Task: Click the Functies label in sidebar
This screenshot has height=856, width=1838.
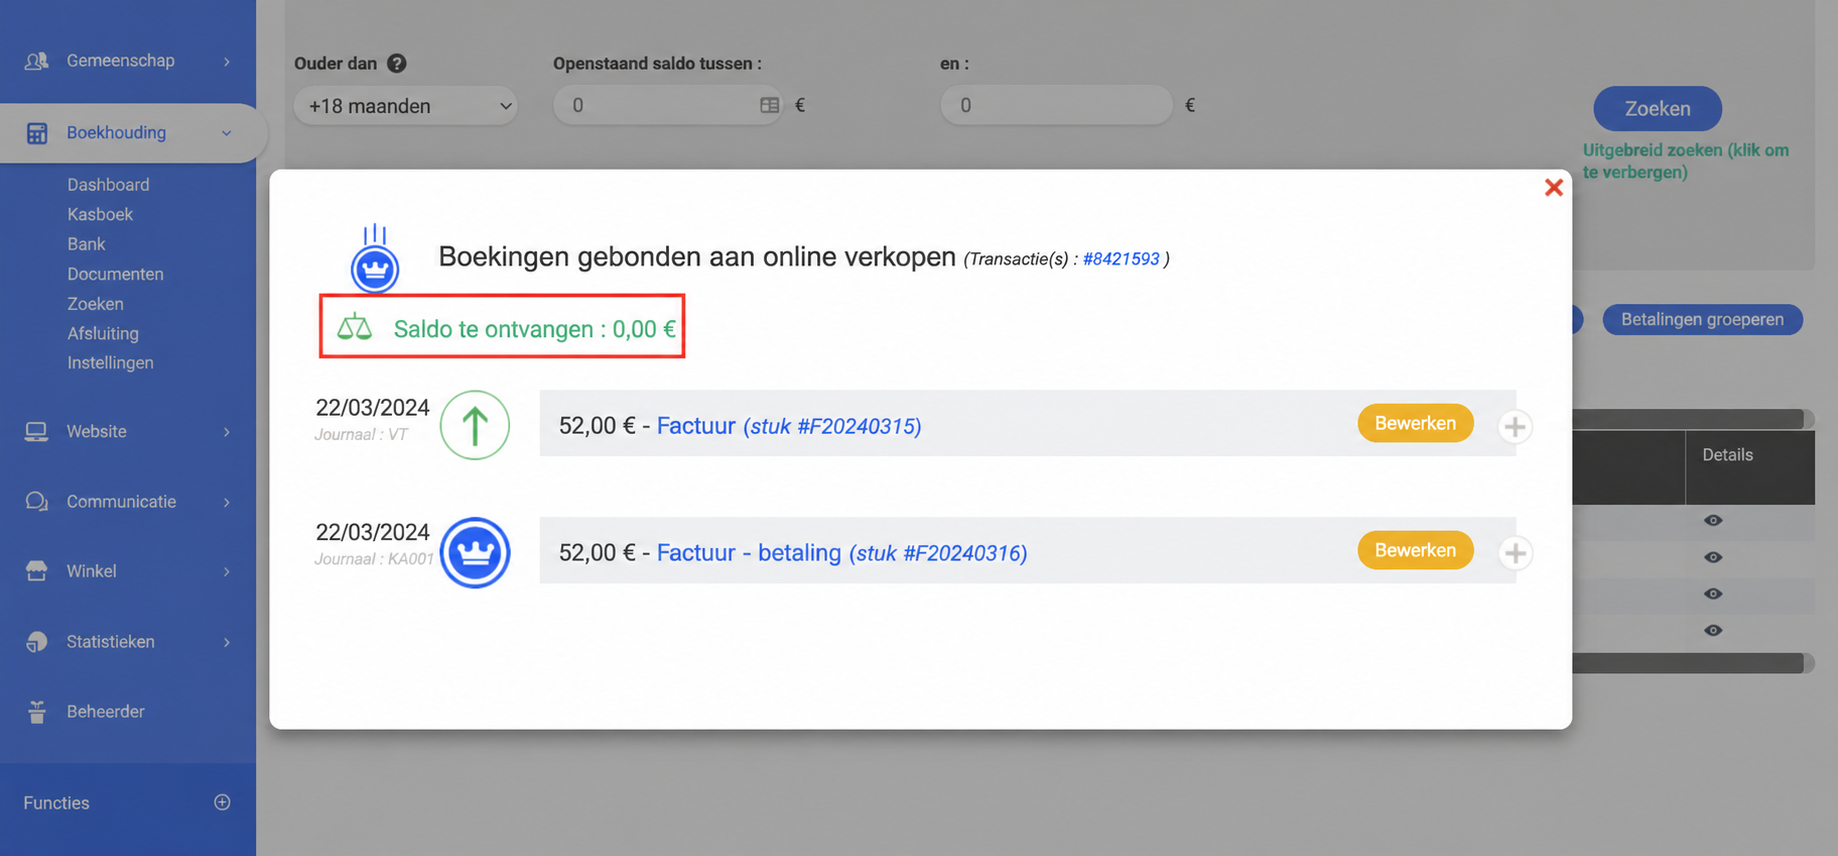Action: 56,803
